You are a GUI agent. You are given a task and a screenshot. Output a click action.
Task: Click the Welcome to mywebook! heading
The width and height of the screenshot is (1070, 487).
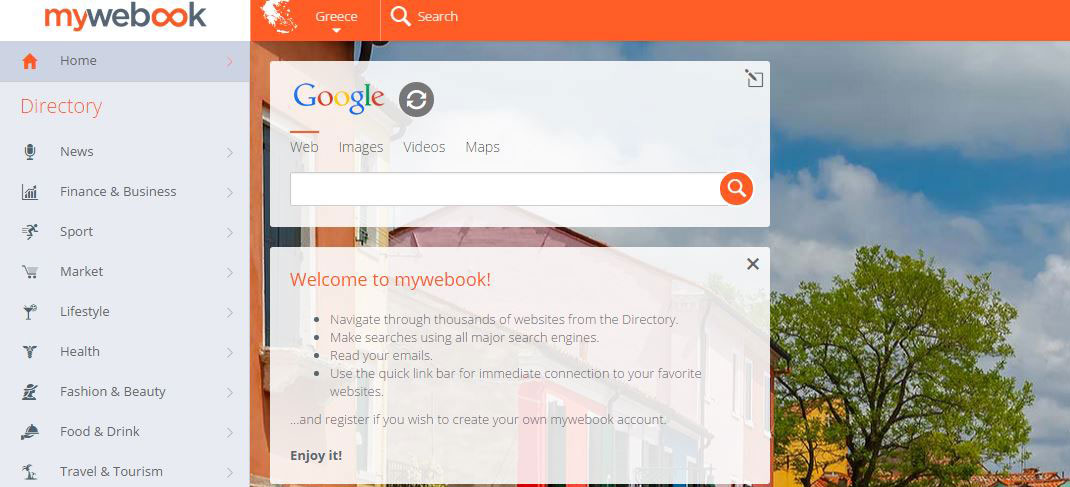tap(390, 280)
